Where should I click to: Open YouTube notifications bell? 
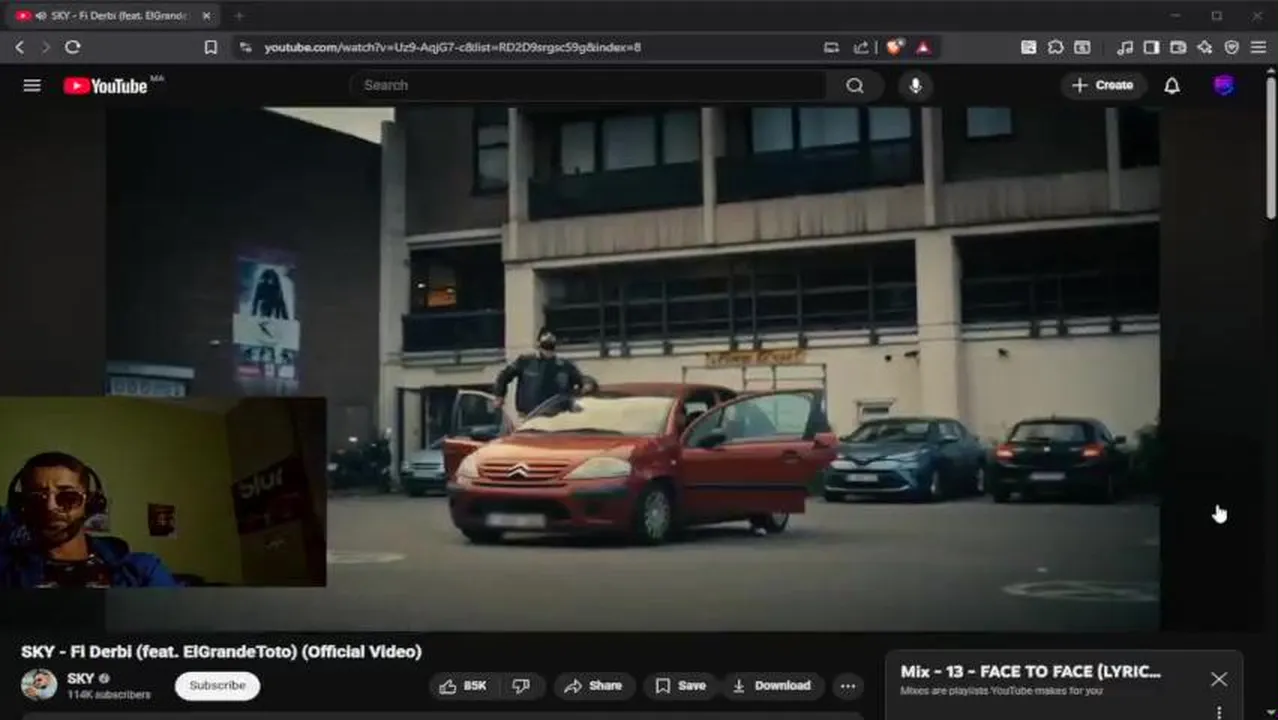1172,86
